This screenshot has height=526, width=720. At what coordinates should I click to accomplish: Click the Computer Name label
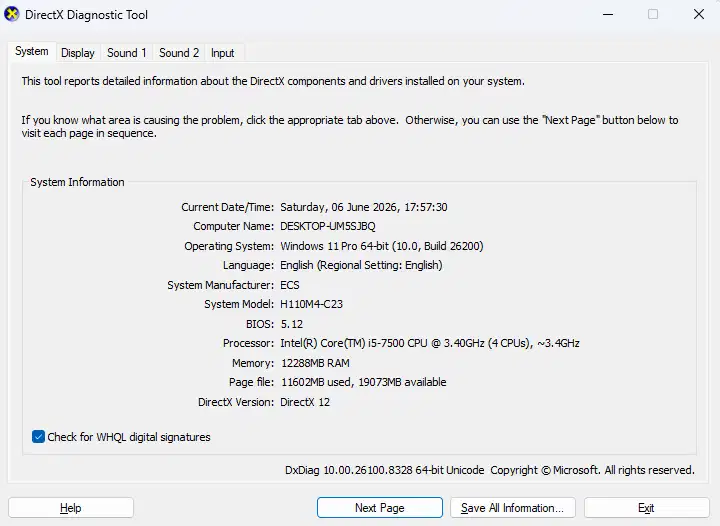(x=233, y=226)
